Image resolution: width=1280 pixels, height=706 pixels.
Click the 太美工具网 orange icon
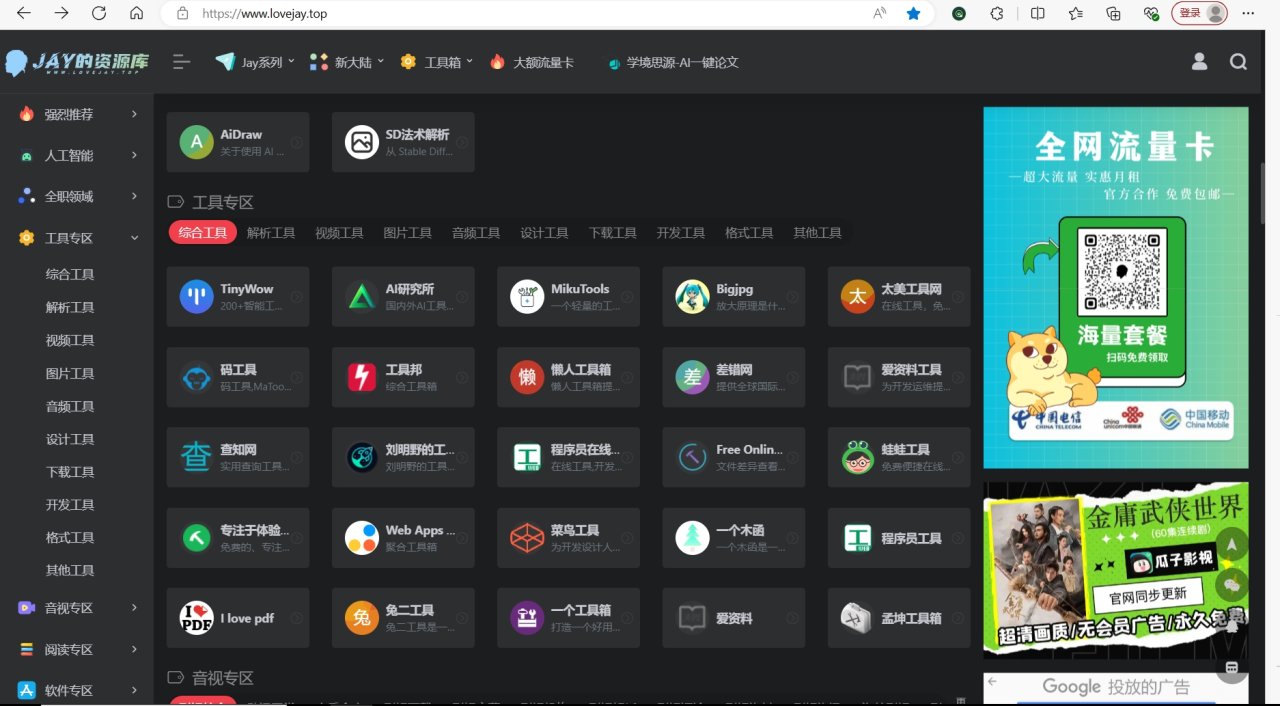coord(857,296)
